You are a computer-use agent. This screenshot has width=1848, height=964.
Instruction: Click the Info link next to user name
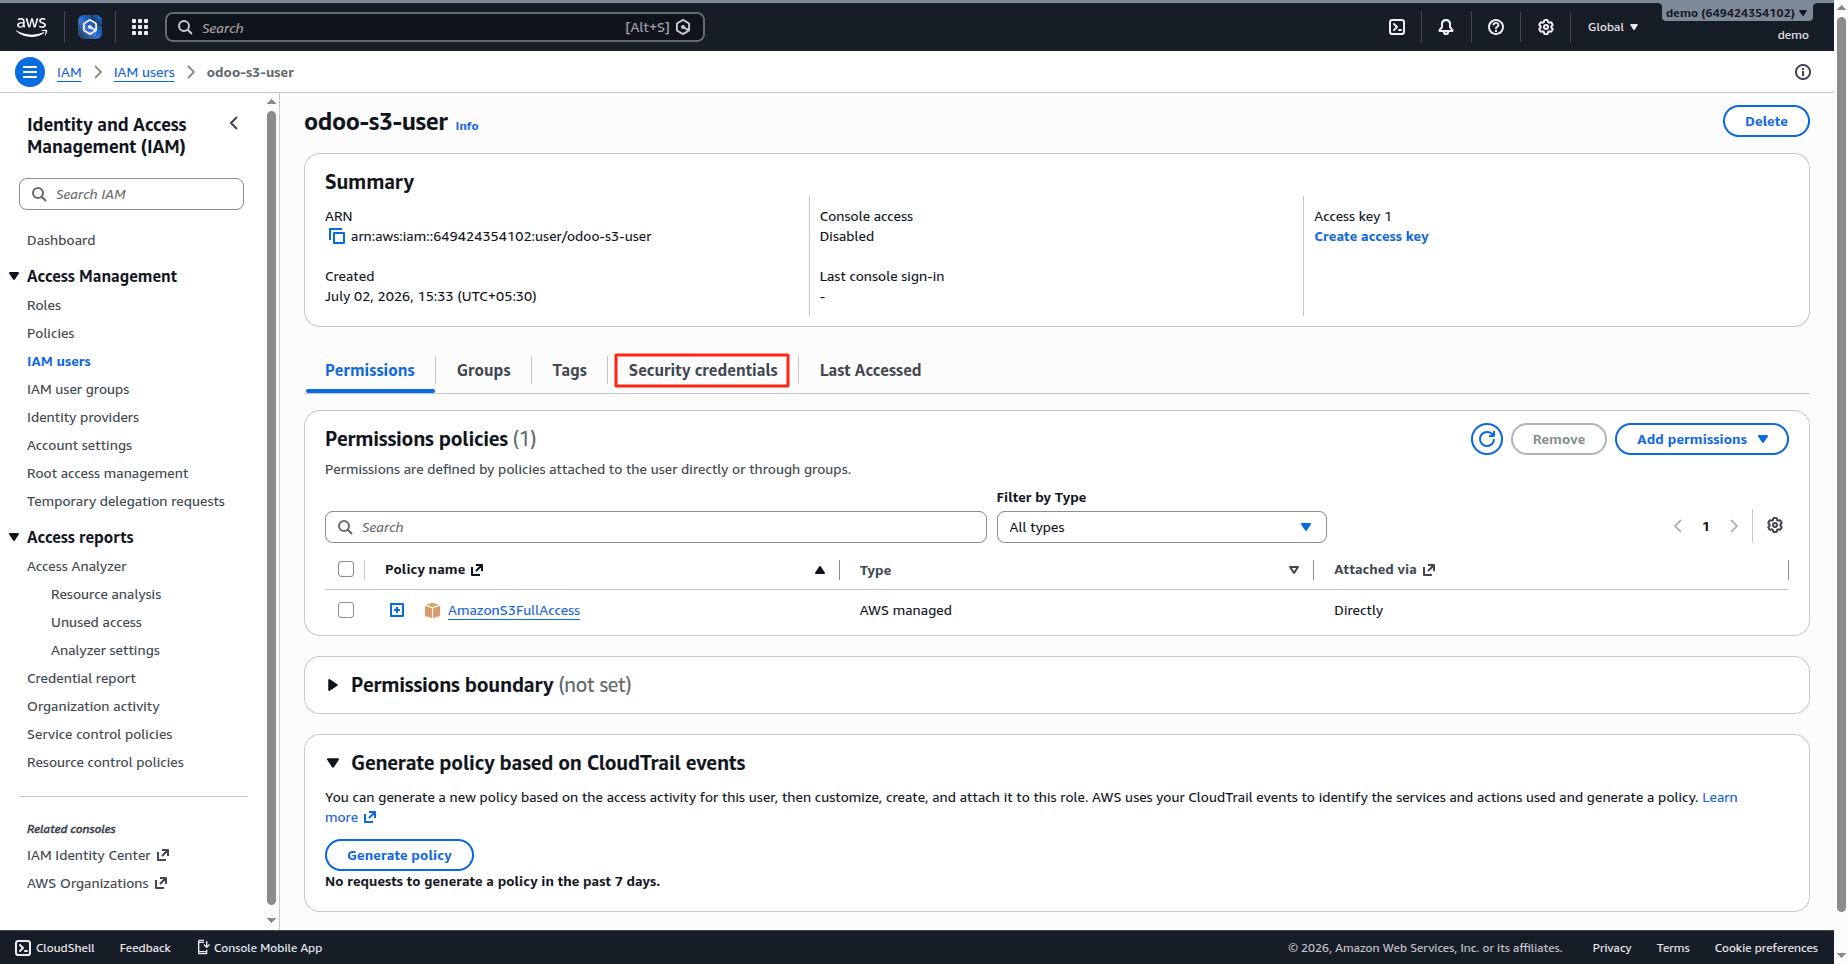click(467, 126)
